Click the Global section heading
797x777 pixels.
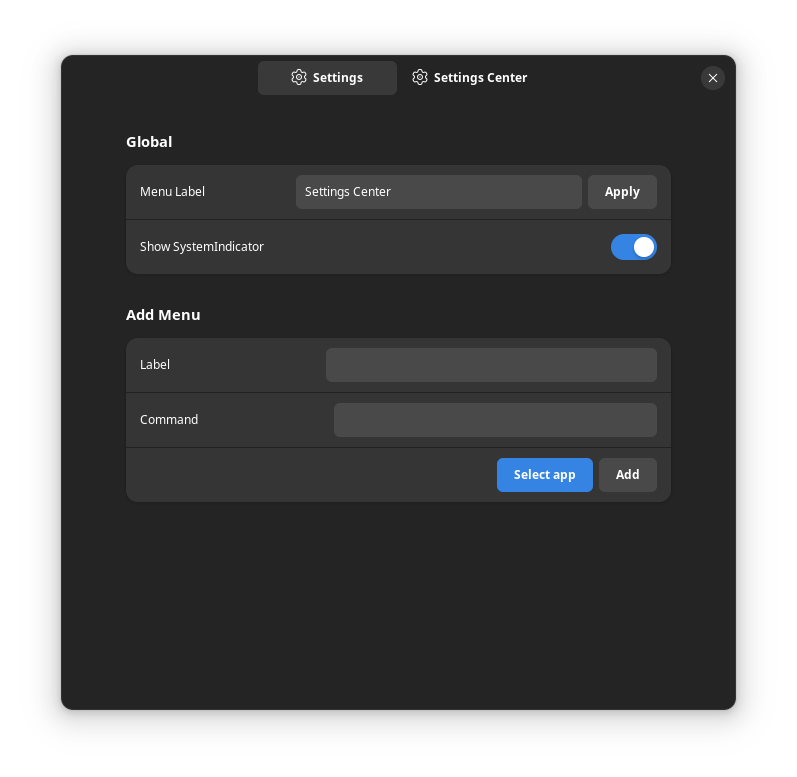pos(149,142)
